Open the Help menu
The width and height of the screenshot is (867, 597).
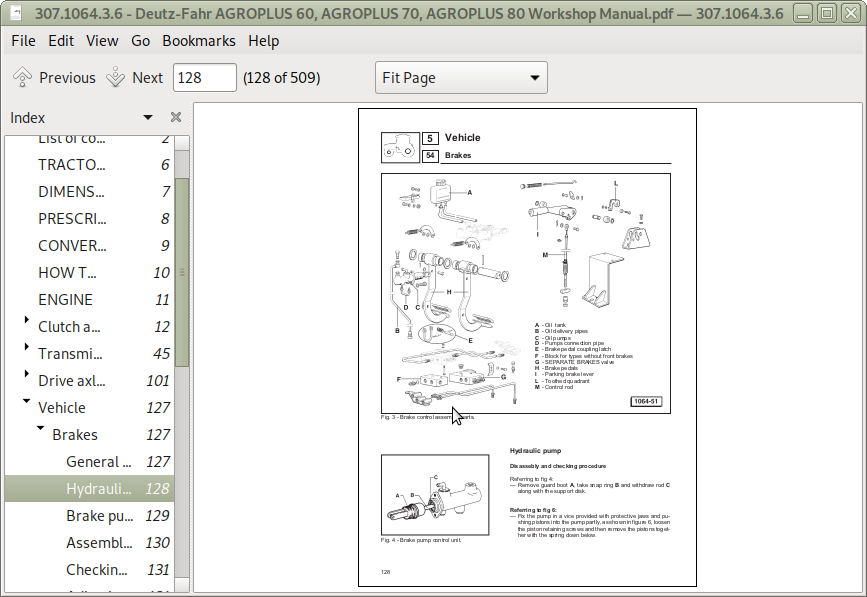[x=263, y=41]
